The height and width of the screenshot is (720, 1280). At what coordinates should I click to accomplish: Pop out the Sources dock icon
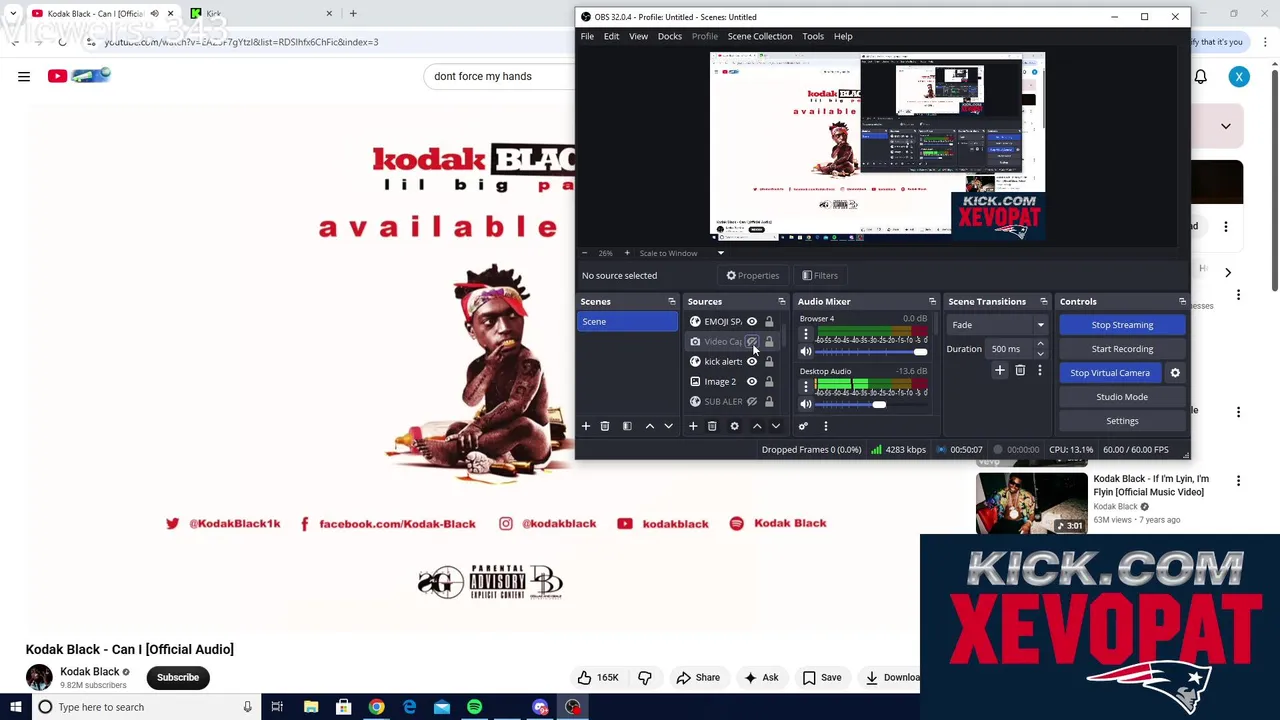(782, 301)
